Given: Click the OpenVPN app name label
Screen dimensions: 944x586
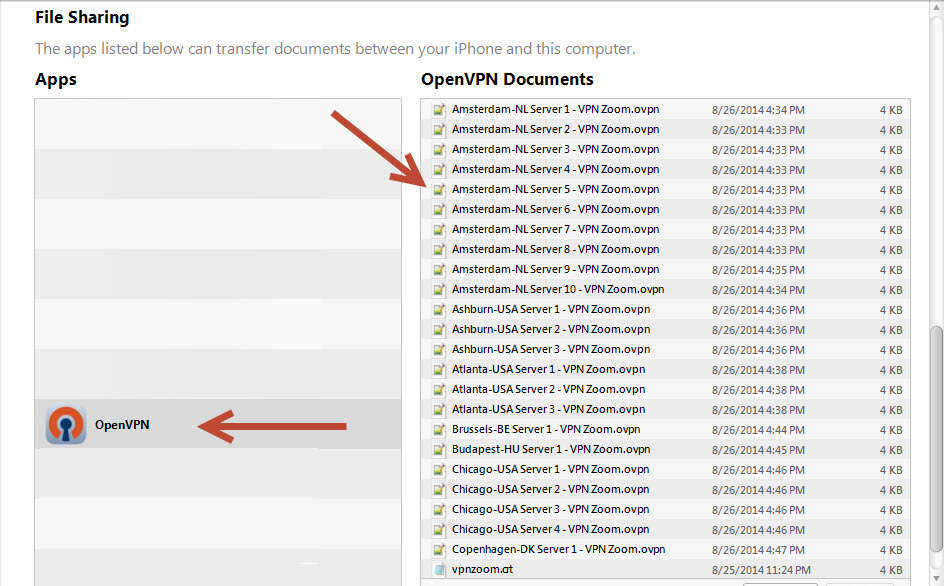Looking at the screenshot, I should pyautogui.click(x=122, y=425).
